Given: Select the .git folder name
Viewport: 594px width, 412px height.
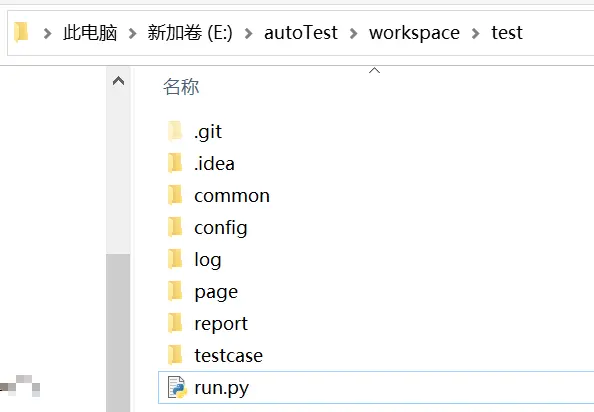Looking at the screenshot, I should (x=208, y=132).
